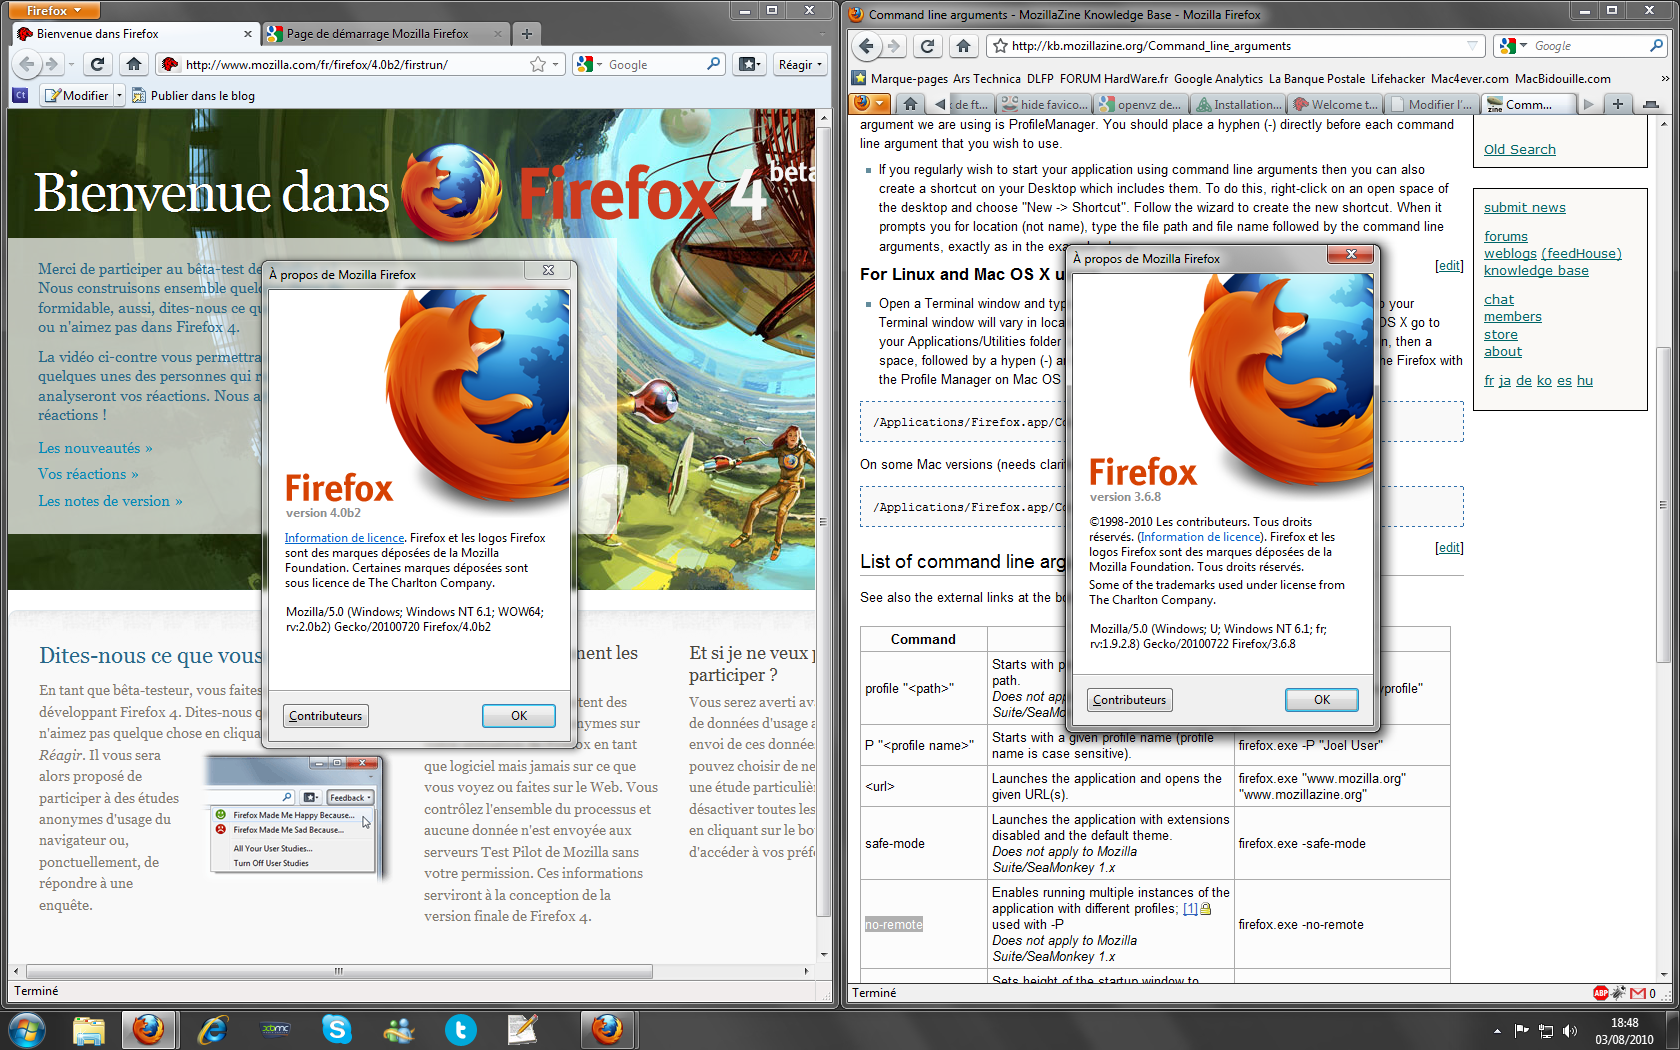1680x1050 pixels.
Task: Click 'Publier dans le blog' toolbar item
Action: 193,96
